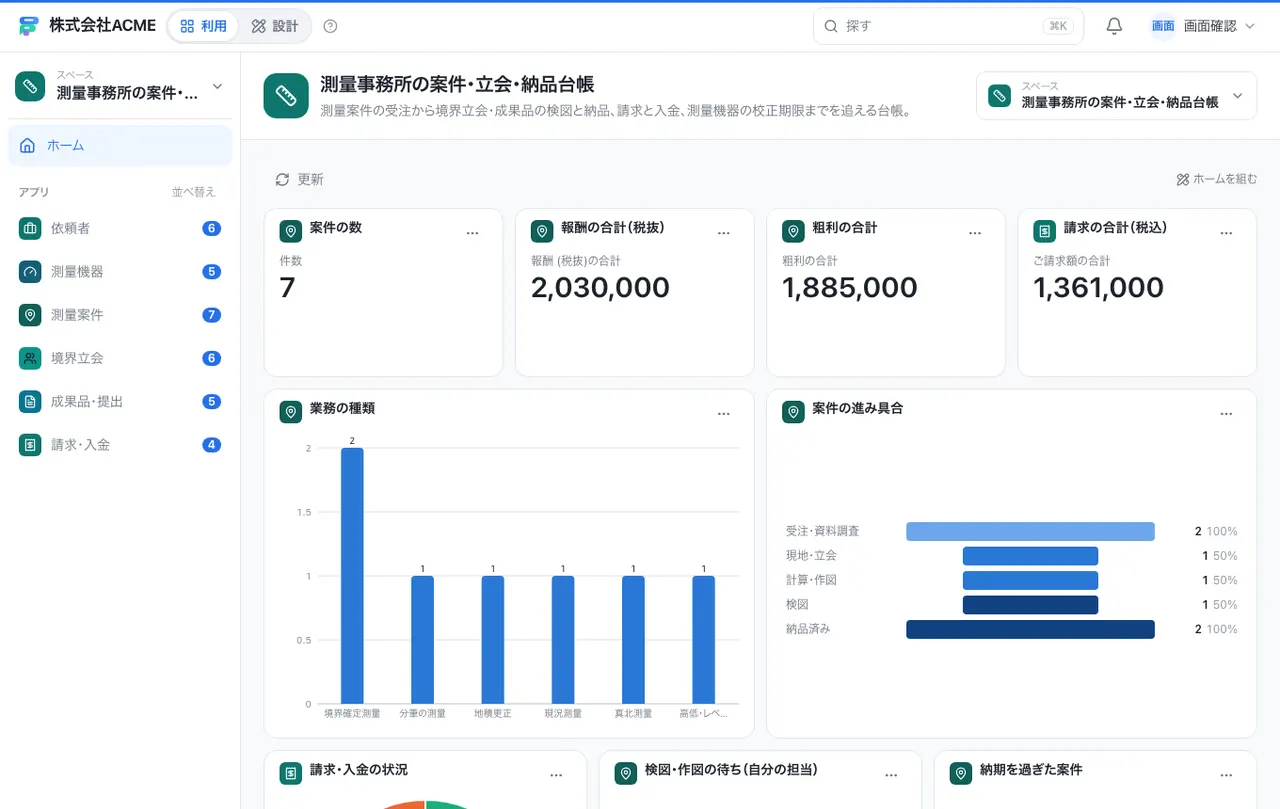
Task: Open the help question mark icon
Action: click(331, 26)
